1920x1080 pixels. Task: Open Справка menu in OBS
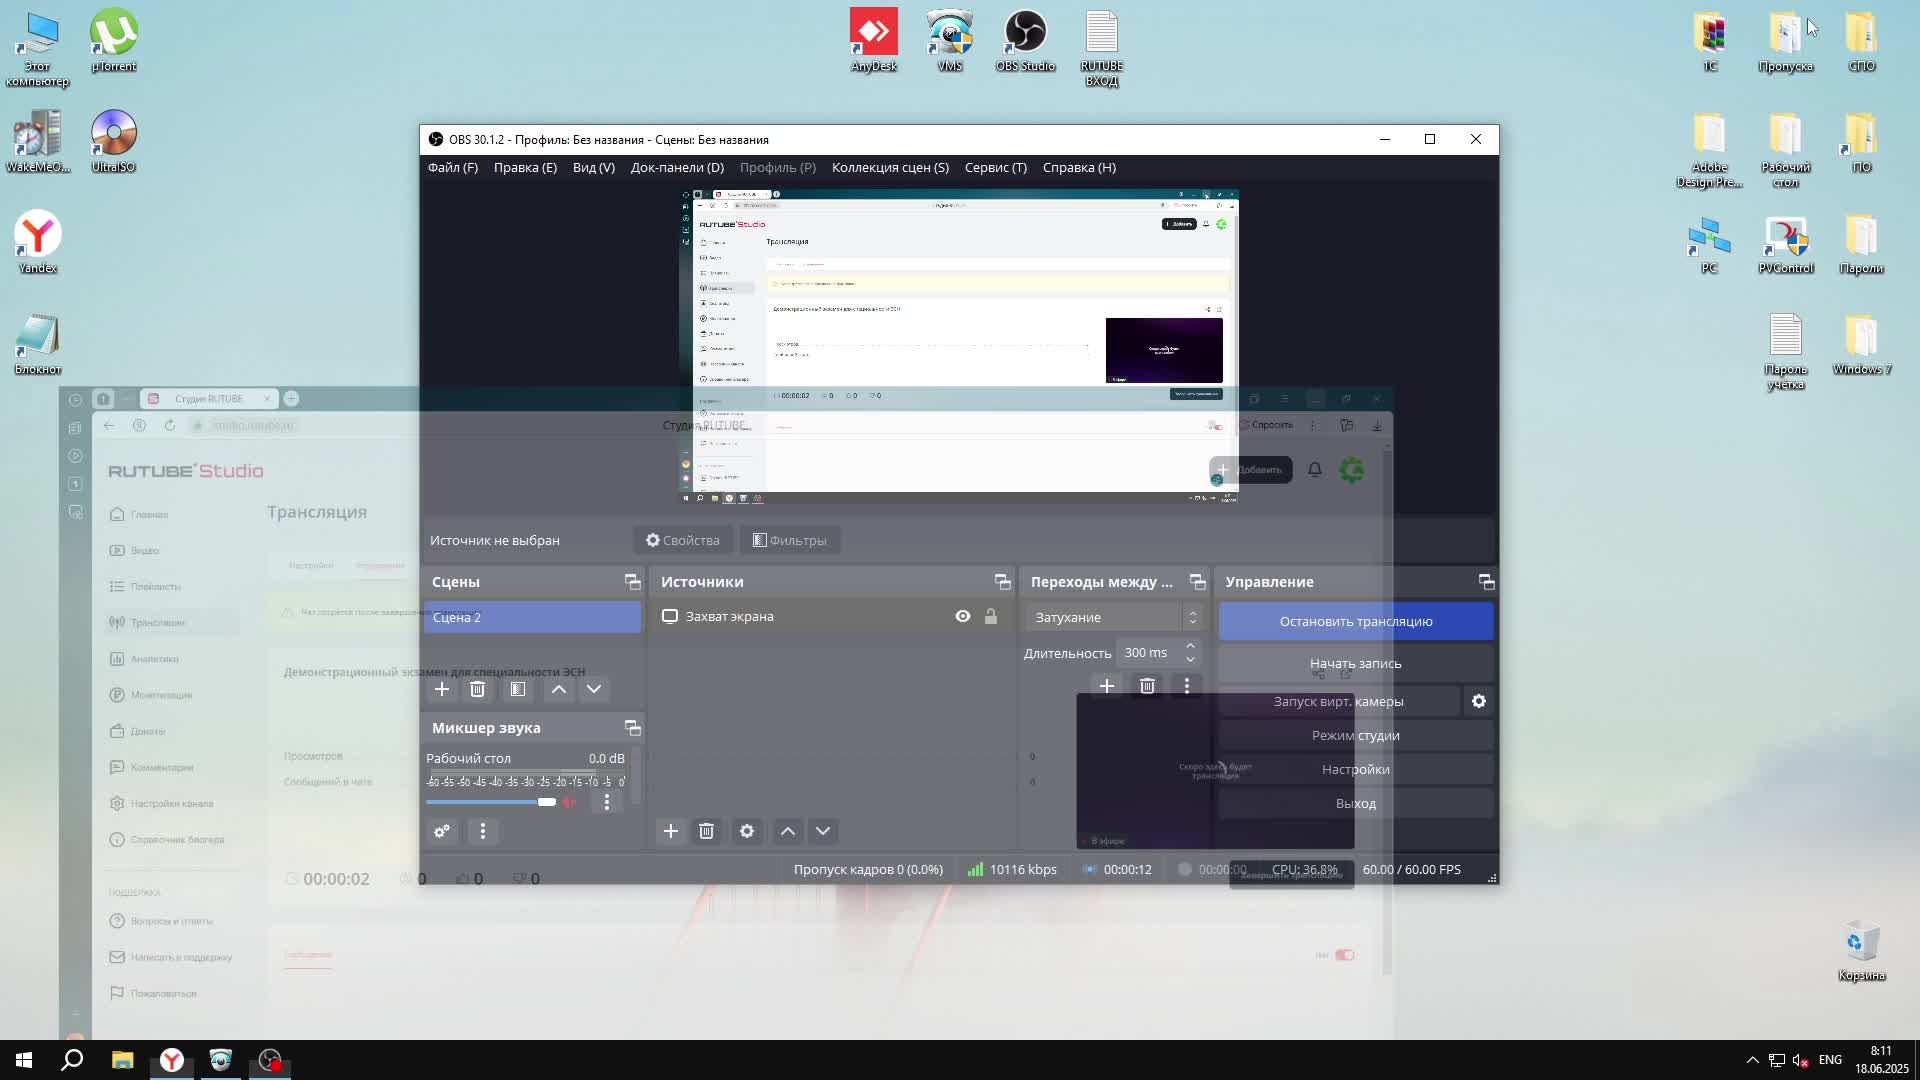[1079, 167]
